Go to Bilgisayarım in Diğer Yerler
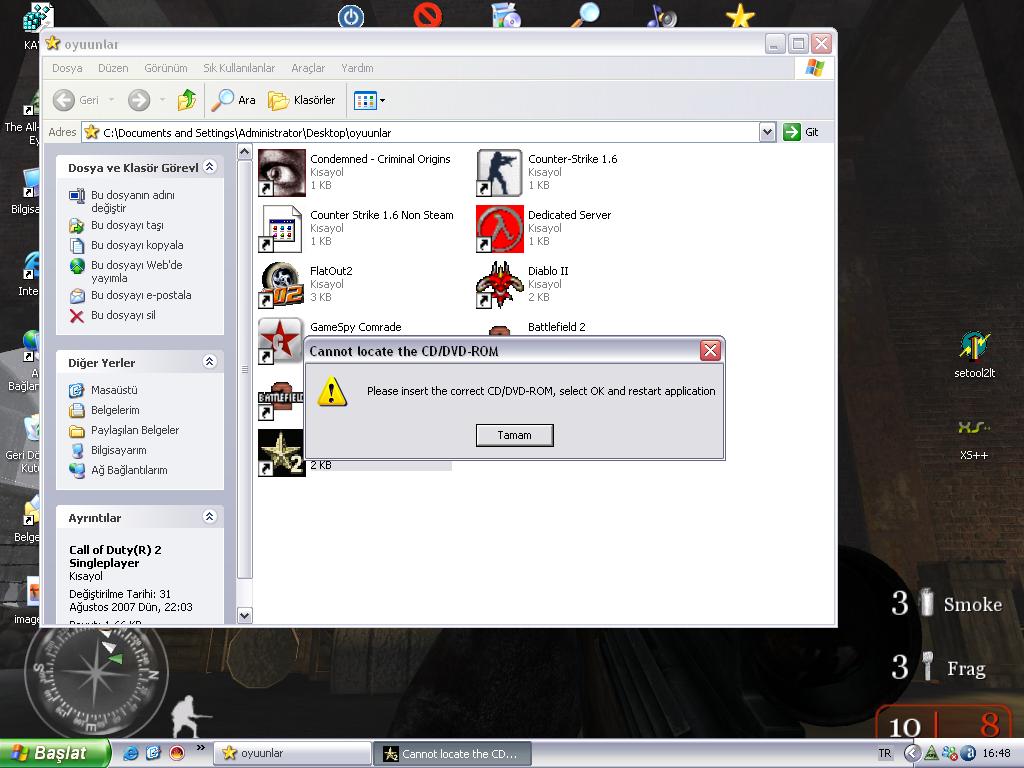1024x768 pixels. coord(118,451)
